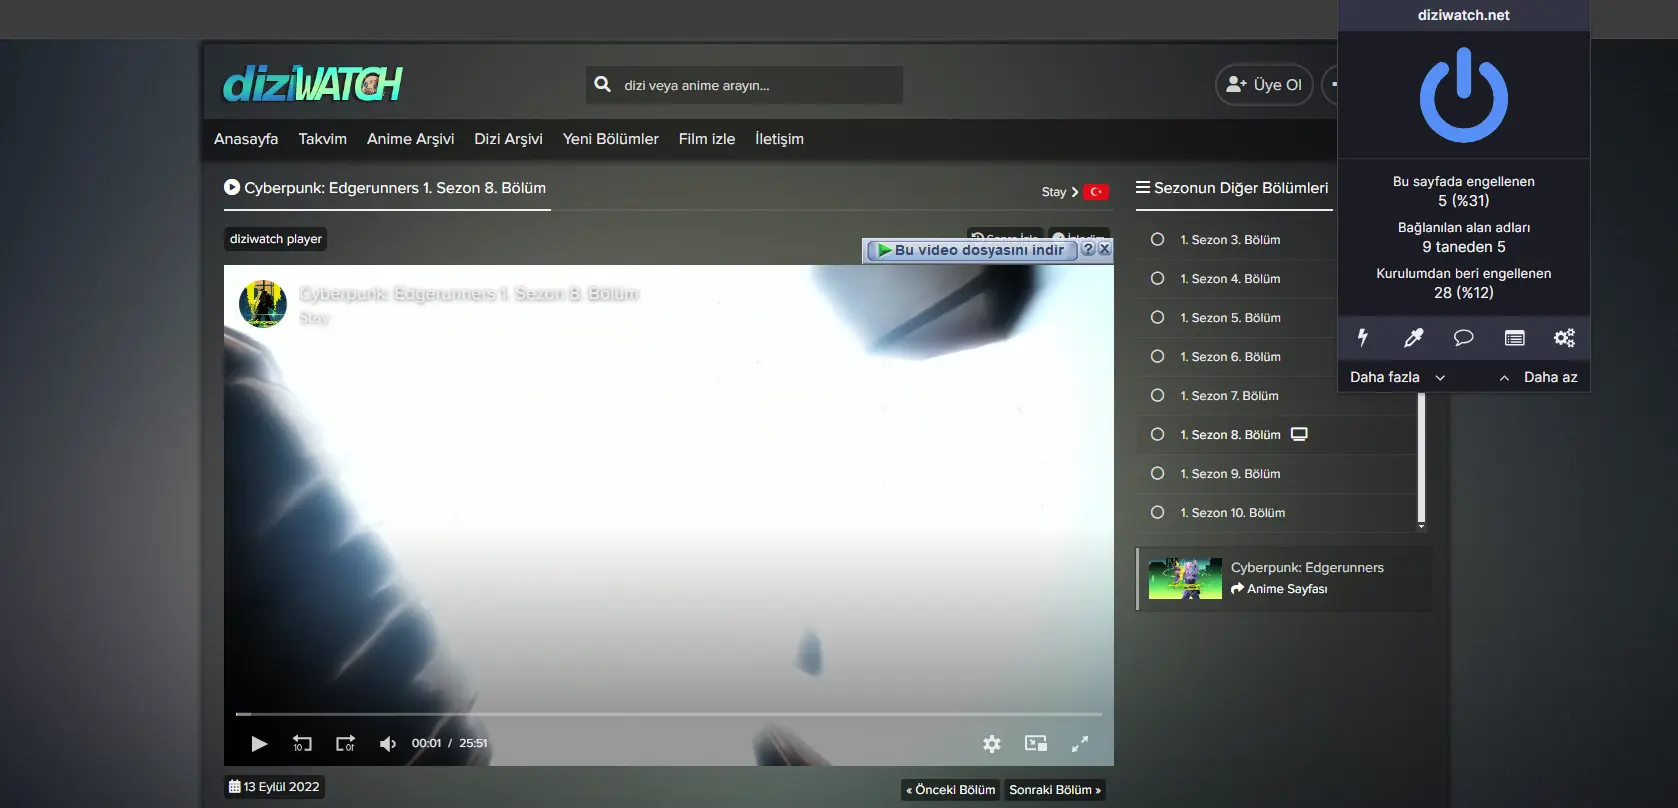Click the search magnifier icon
This screenshot has width=1678, height=808.
point(602,85)
